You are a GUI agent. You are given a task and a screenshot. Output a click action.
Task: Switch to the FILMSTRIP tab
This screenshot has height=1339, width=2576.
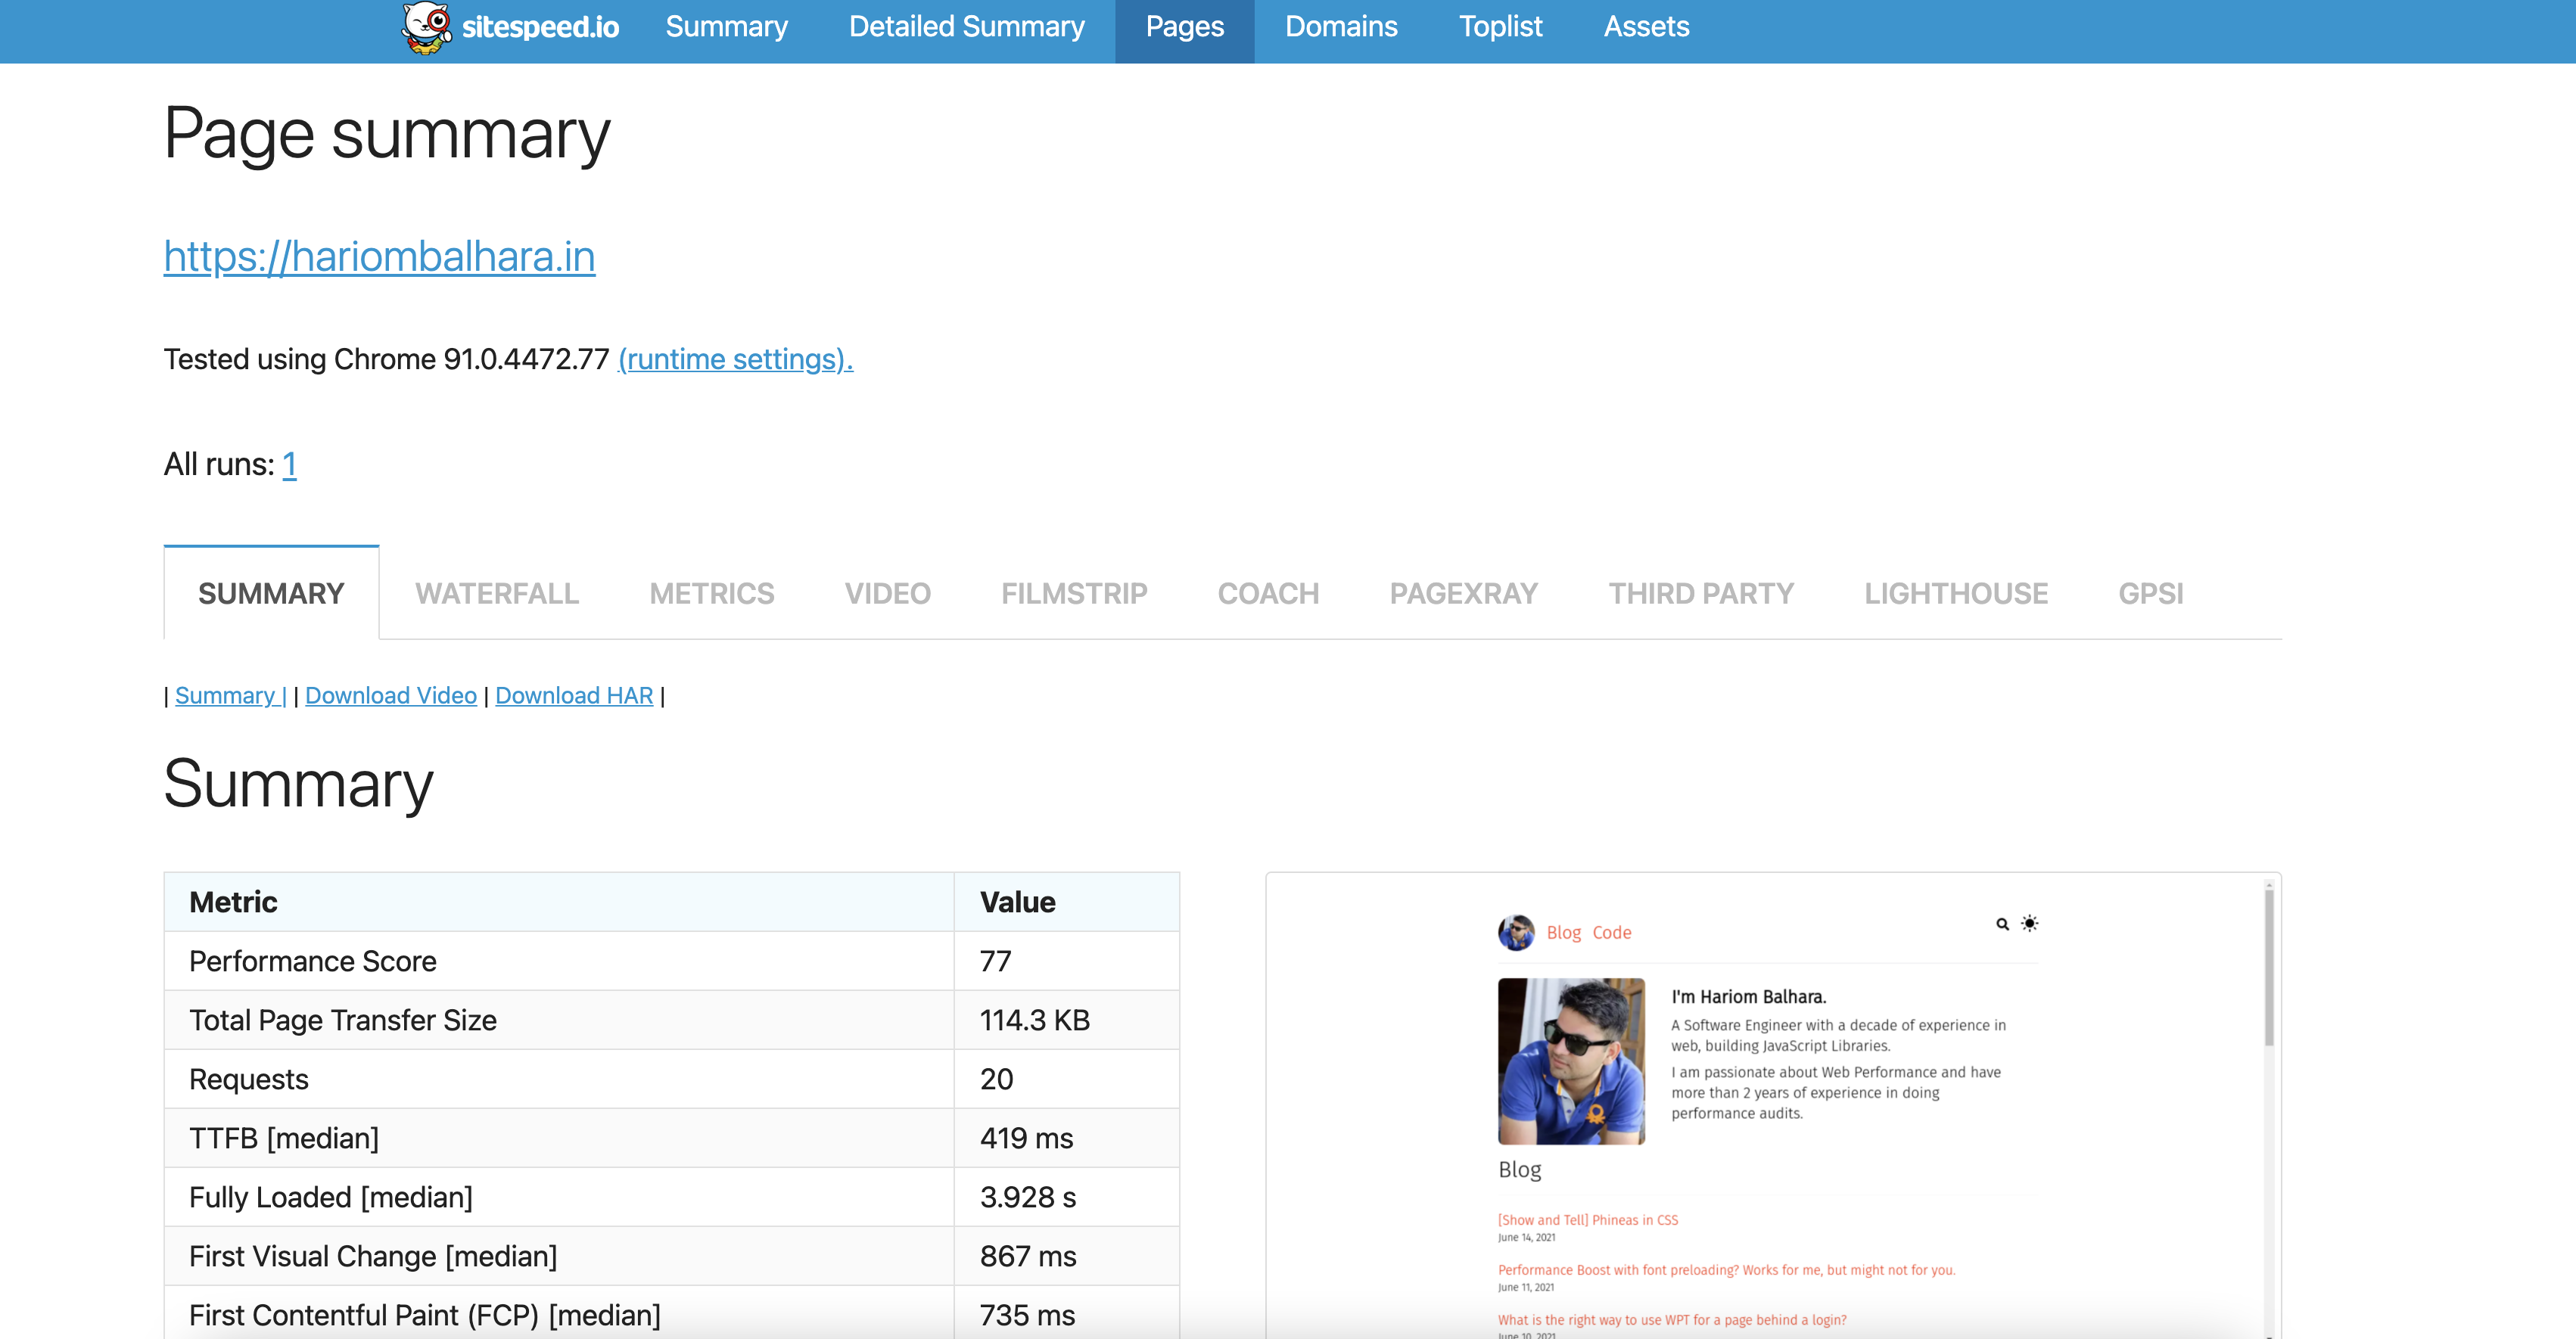click(1074, 593)
